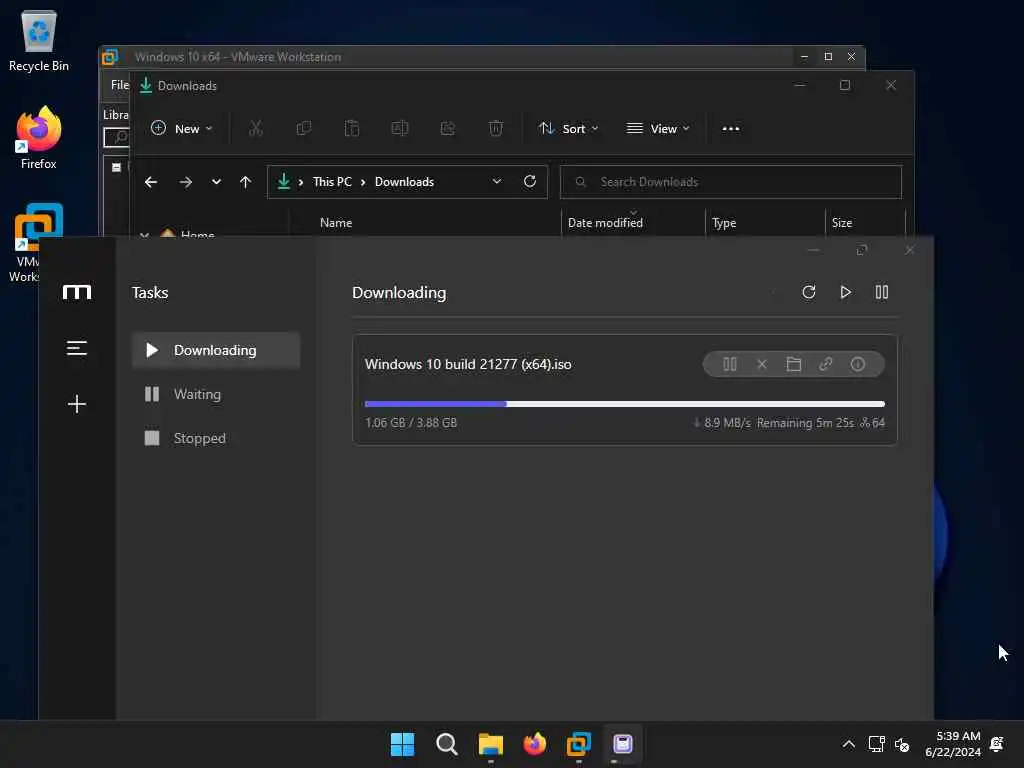Open the Sort dropdown in explorer
Screen dimensions: 1024x768
pos(568,129)
